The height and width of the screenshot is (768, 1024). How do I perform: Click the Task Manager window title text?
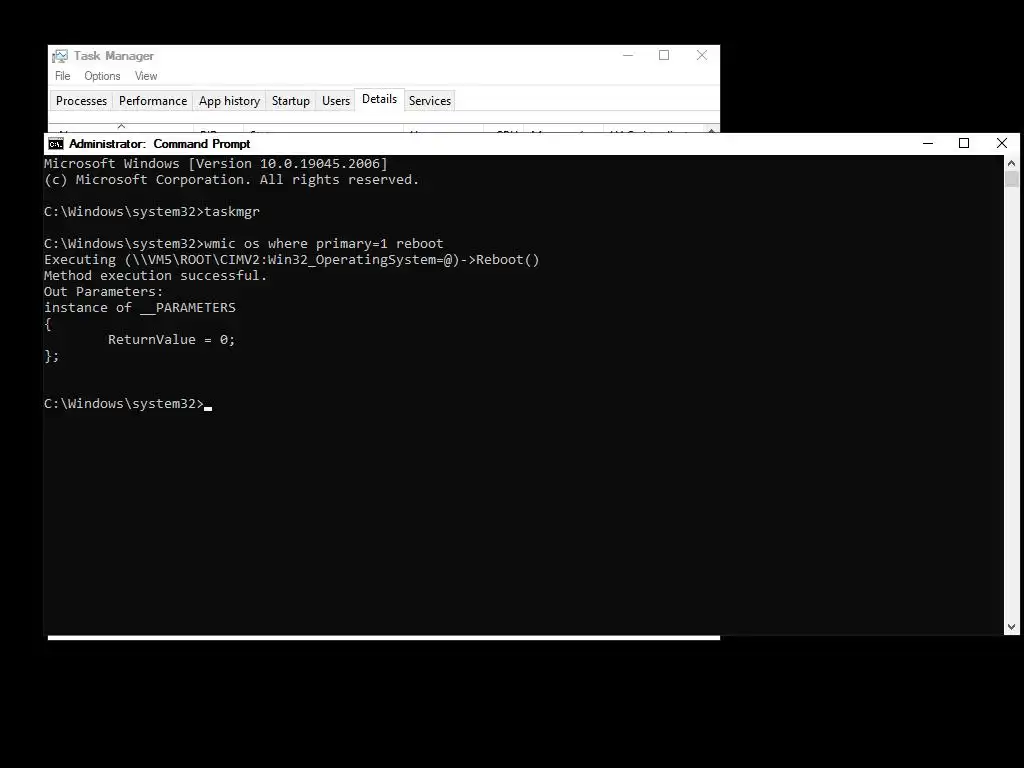pyautogui.click(x=114, y=56)
